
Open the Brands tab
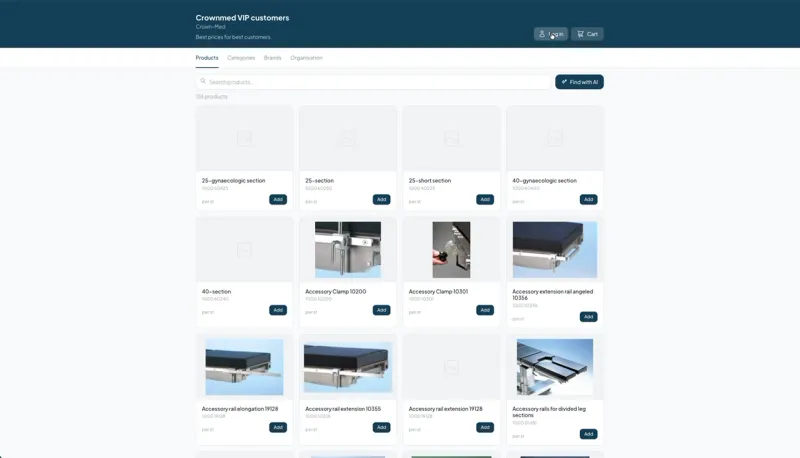pyautogui.click(x=272, y=58)
